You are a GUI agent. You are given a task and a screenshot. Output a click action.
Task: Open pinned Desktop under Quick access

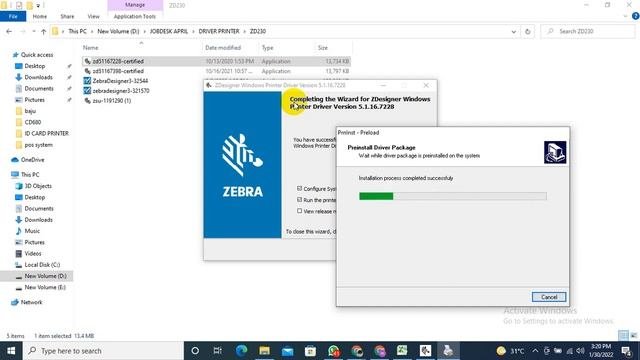[35, 66]
